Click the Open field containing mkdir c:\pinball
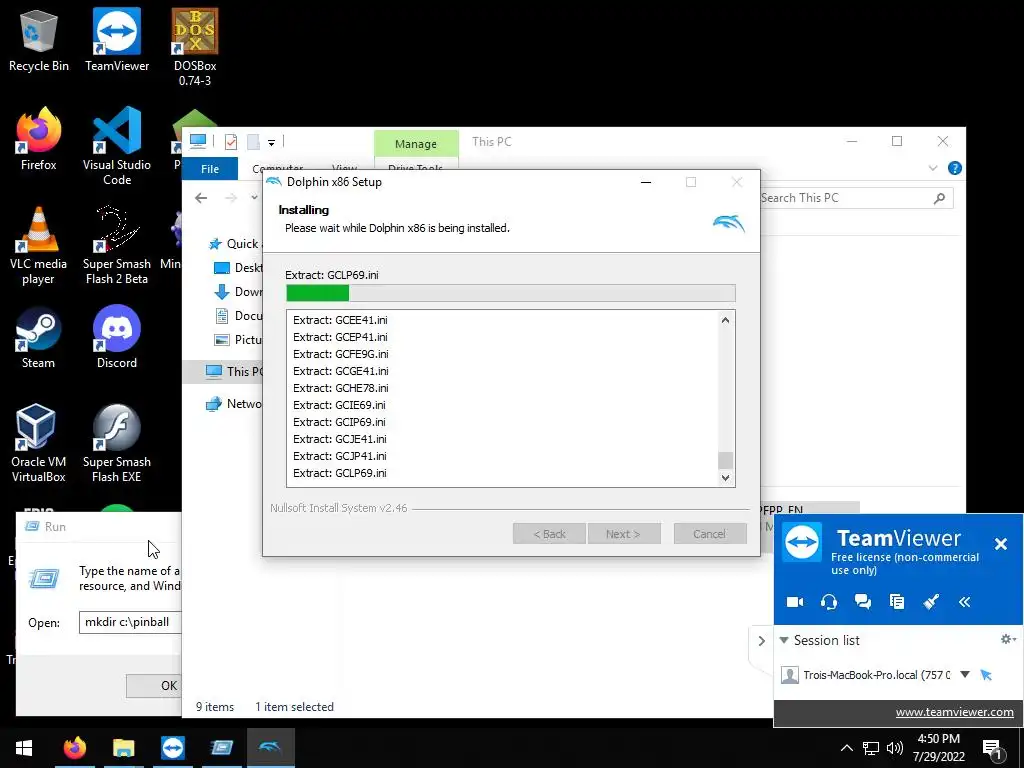The image size is (1024, 768). coord(130,622)
